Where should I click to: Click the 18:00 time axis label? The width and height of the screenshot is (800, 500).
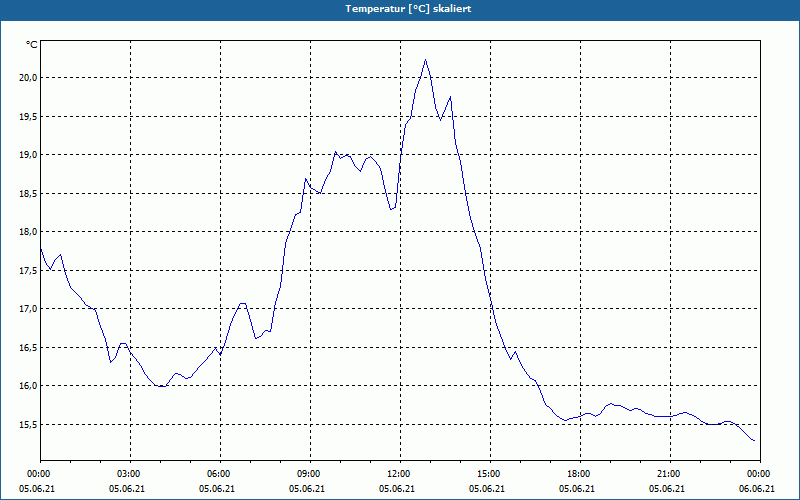581,474
